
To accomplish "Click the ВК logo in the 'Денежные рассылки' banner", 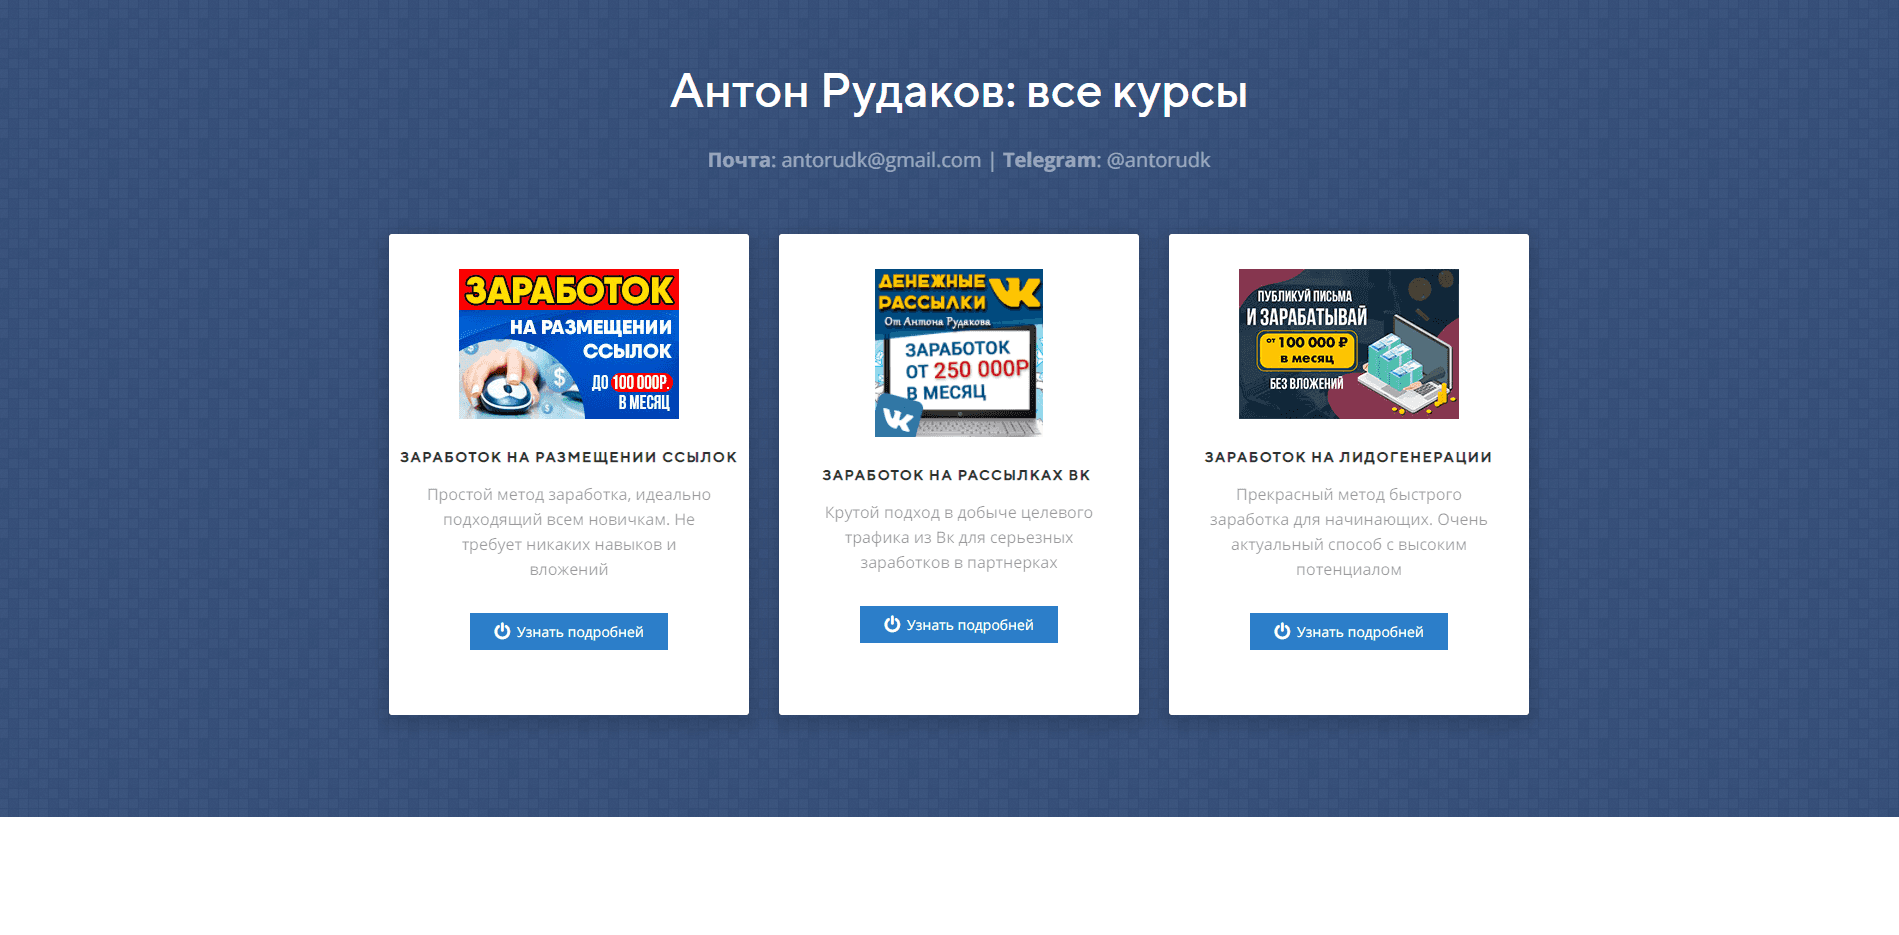I will 1019,290.
